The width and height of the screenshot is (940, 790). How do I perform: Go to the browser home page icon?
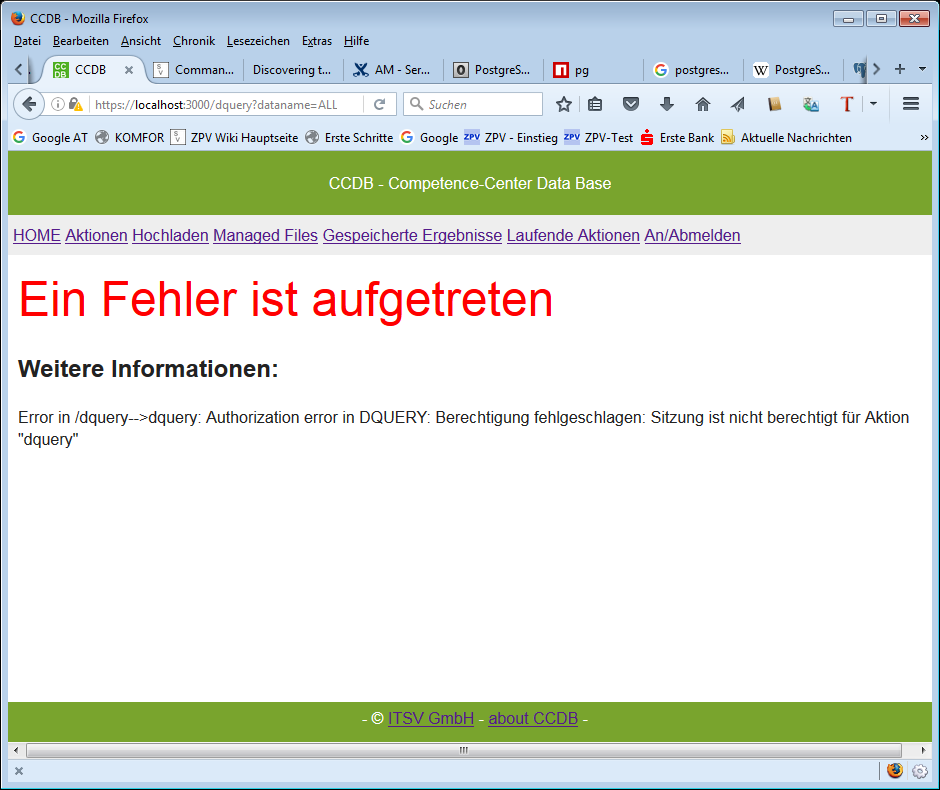tap(702, 104)
